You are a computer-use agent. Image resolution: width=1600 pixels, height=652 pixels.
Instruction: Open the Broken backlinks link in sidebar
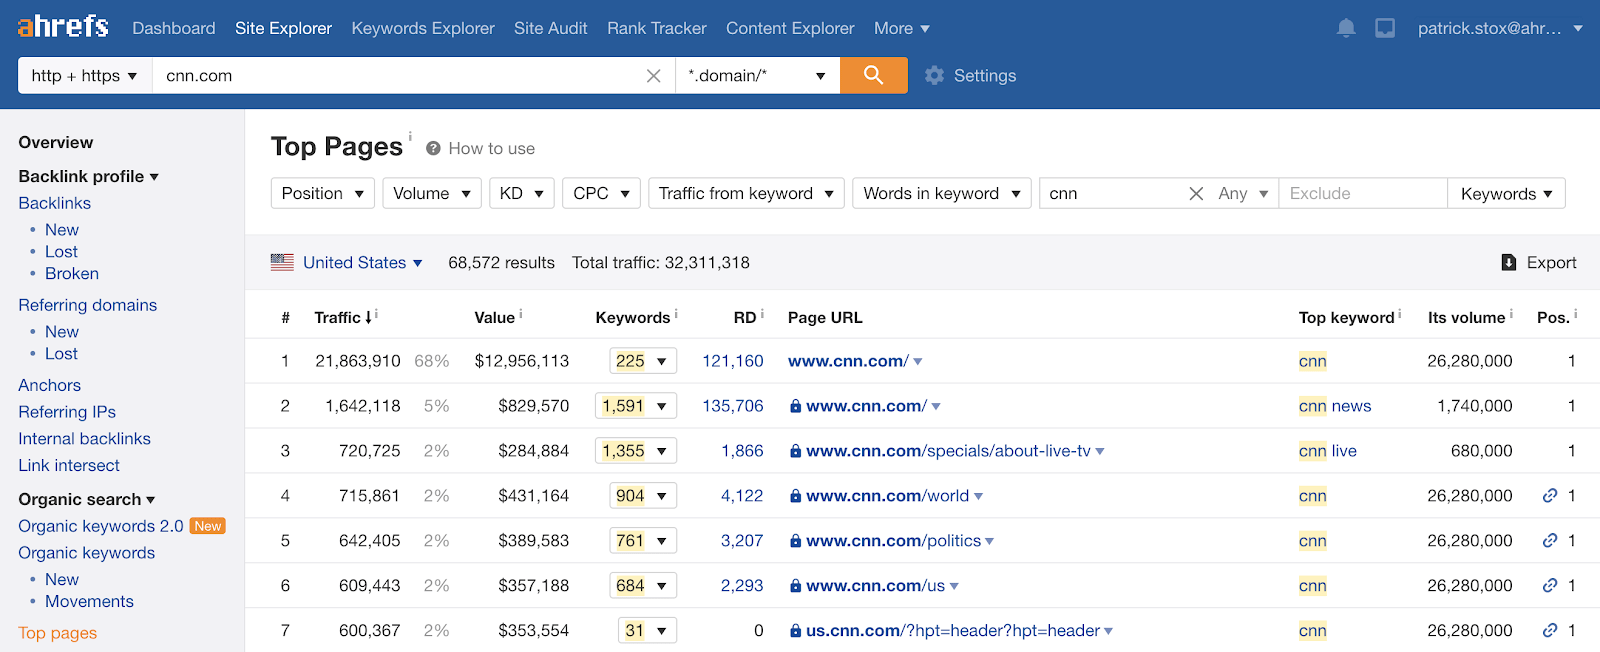coord(71,274)
